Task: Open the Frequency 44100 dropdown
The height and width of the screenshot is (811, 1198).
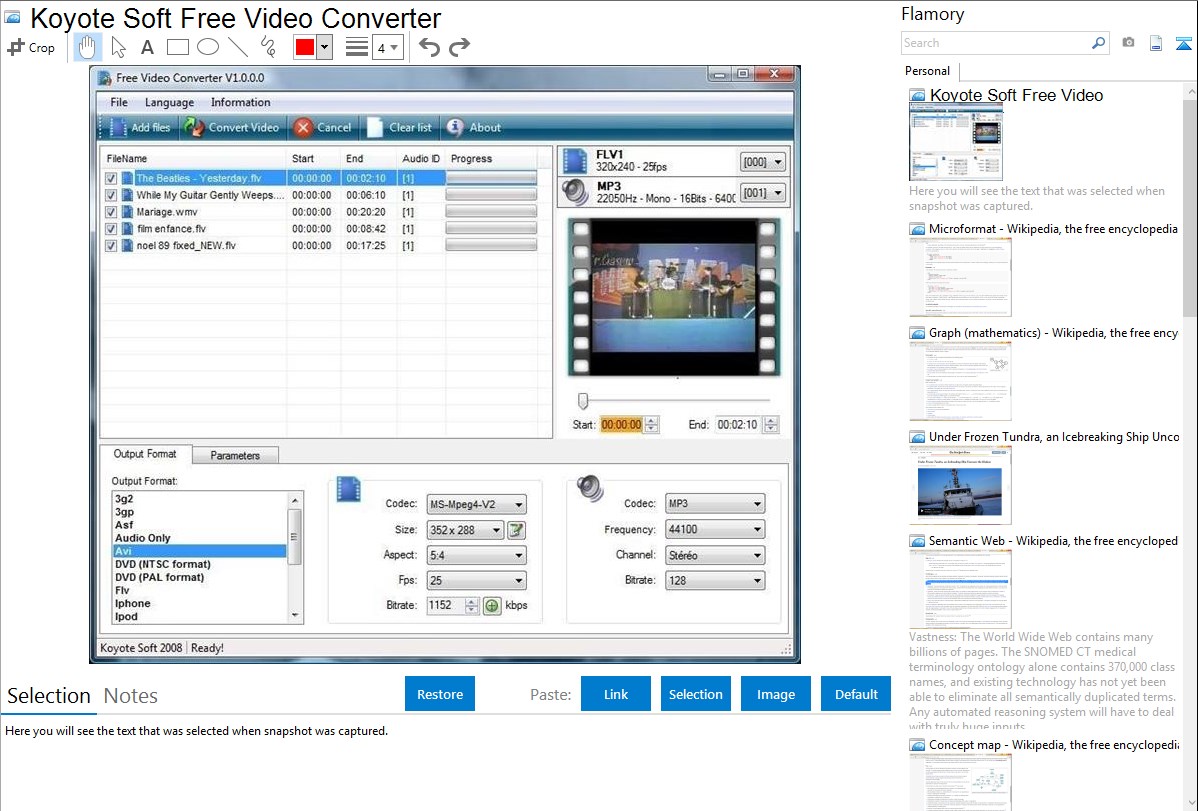Action: coord(714,529)
